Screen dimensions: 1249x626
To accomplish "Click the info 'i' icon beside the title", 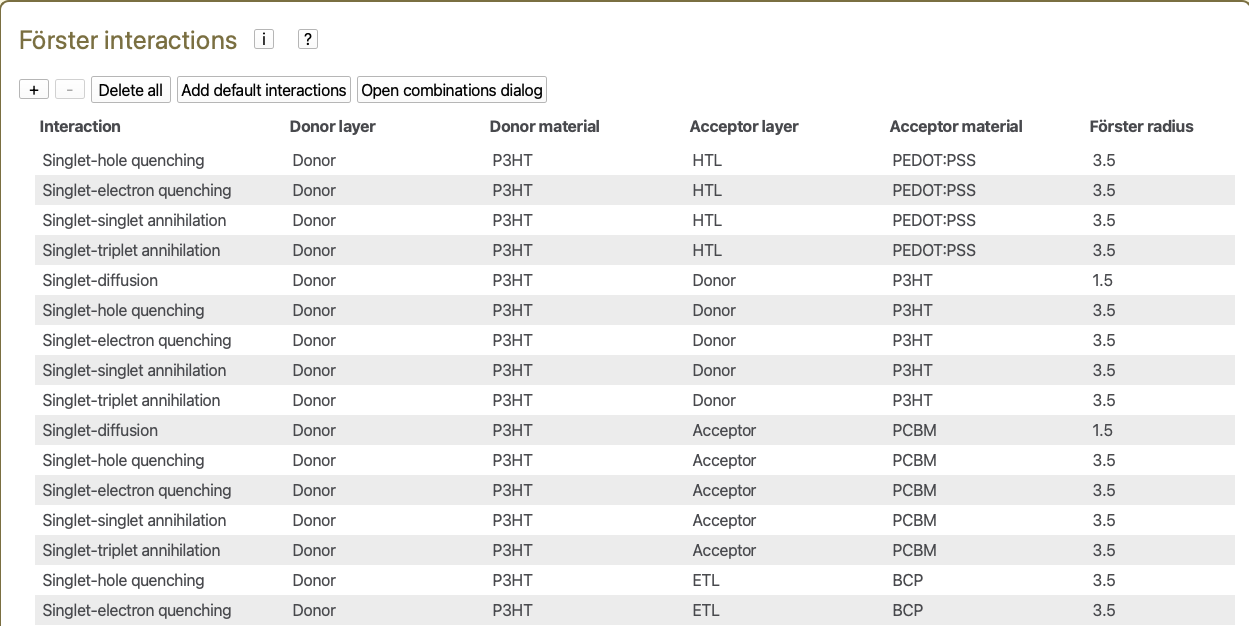I will click(x=264, y=39).
